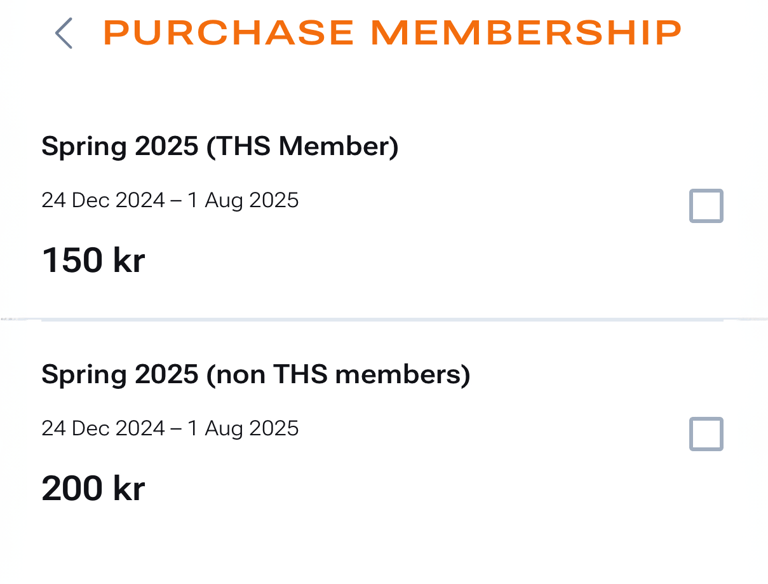The width and height of the screenshot is (768, 584).
Task: Click the (non THS members) parenthetical label
Action: tap(338, 375)
